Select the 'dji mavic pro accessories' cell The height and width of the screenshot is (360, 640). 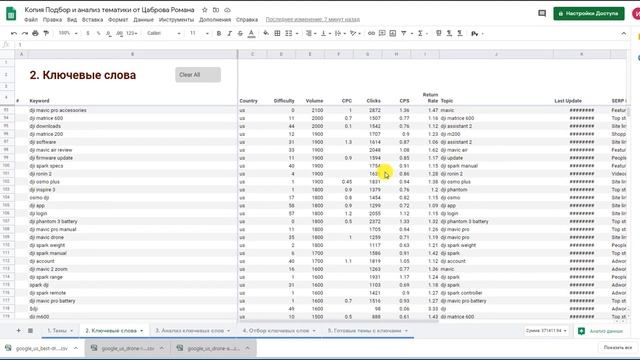(132, 110)
